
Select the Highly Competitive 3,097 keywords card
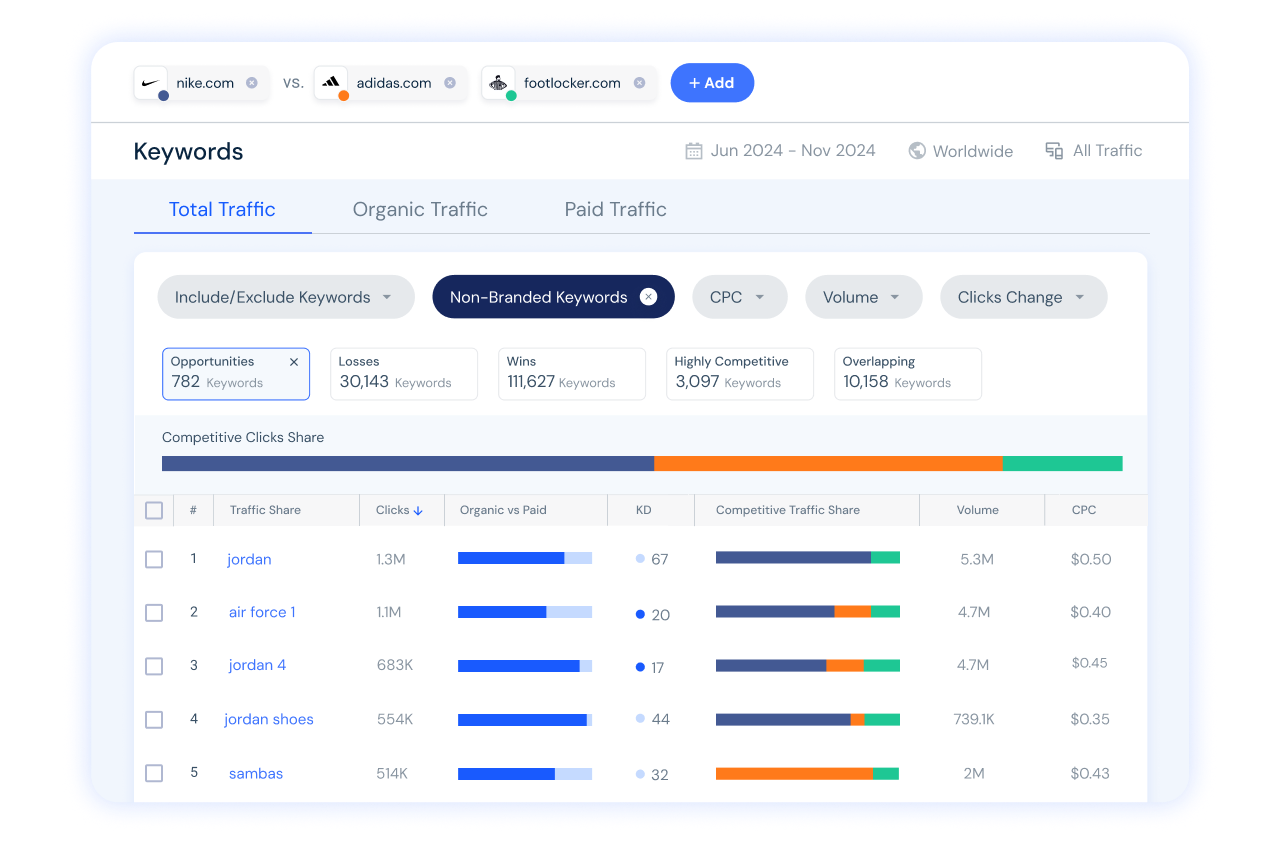point(740,374)
